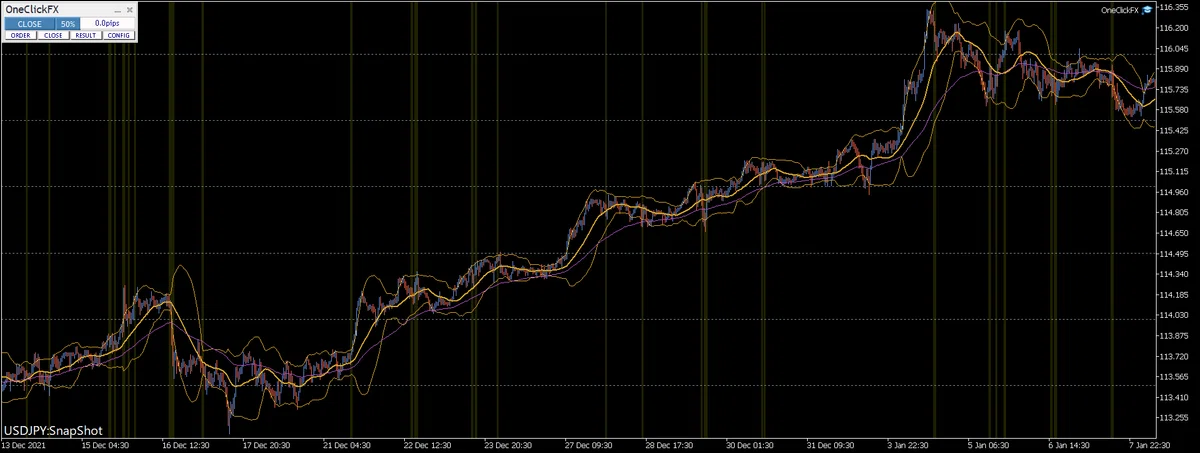Click the 114.340 price scale label
Viewport: 1200px width, 453px height.
tap(1175, 274)
